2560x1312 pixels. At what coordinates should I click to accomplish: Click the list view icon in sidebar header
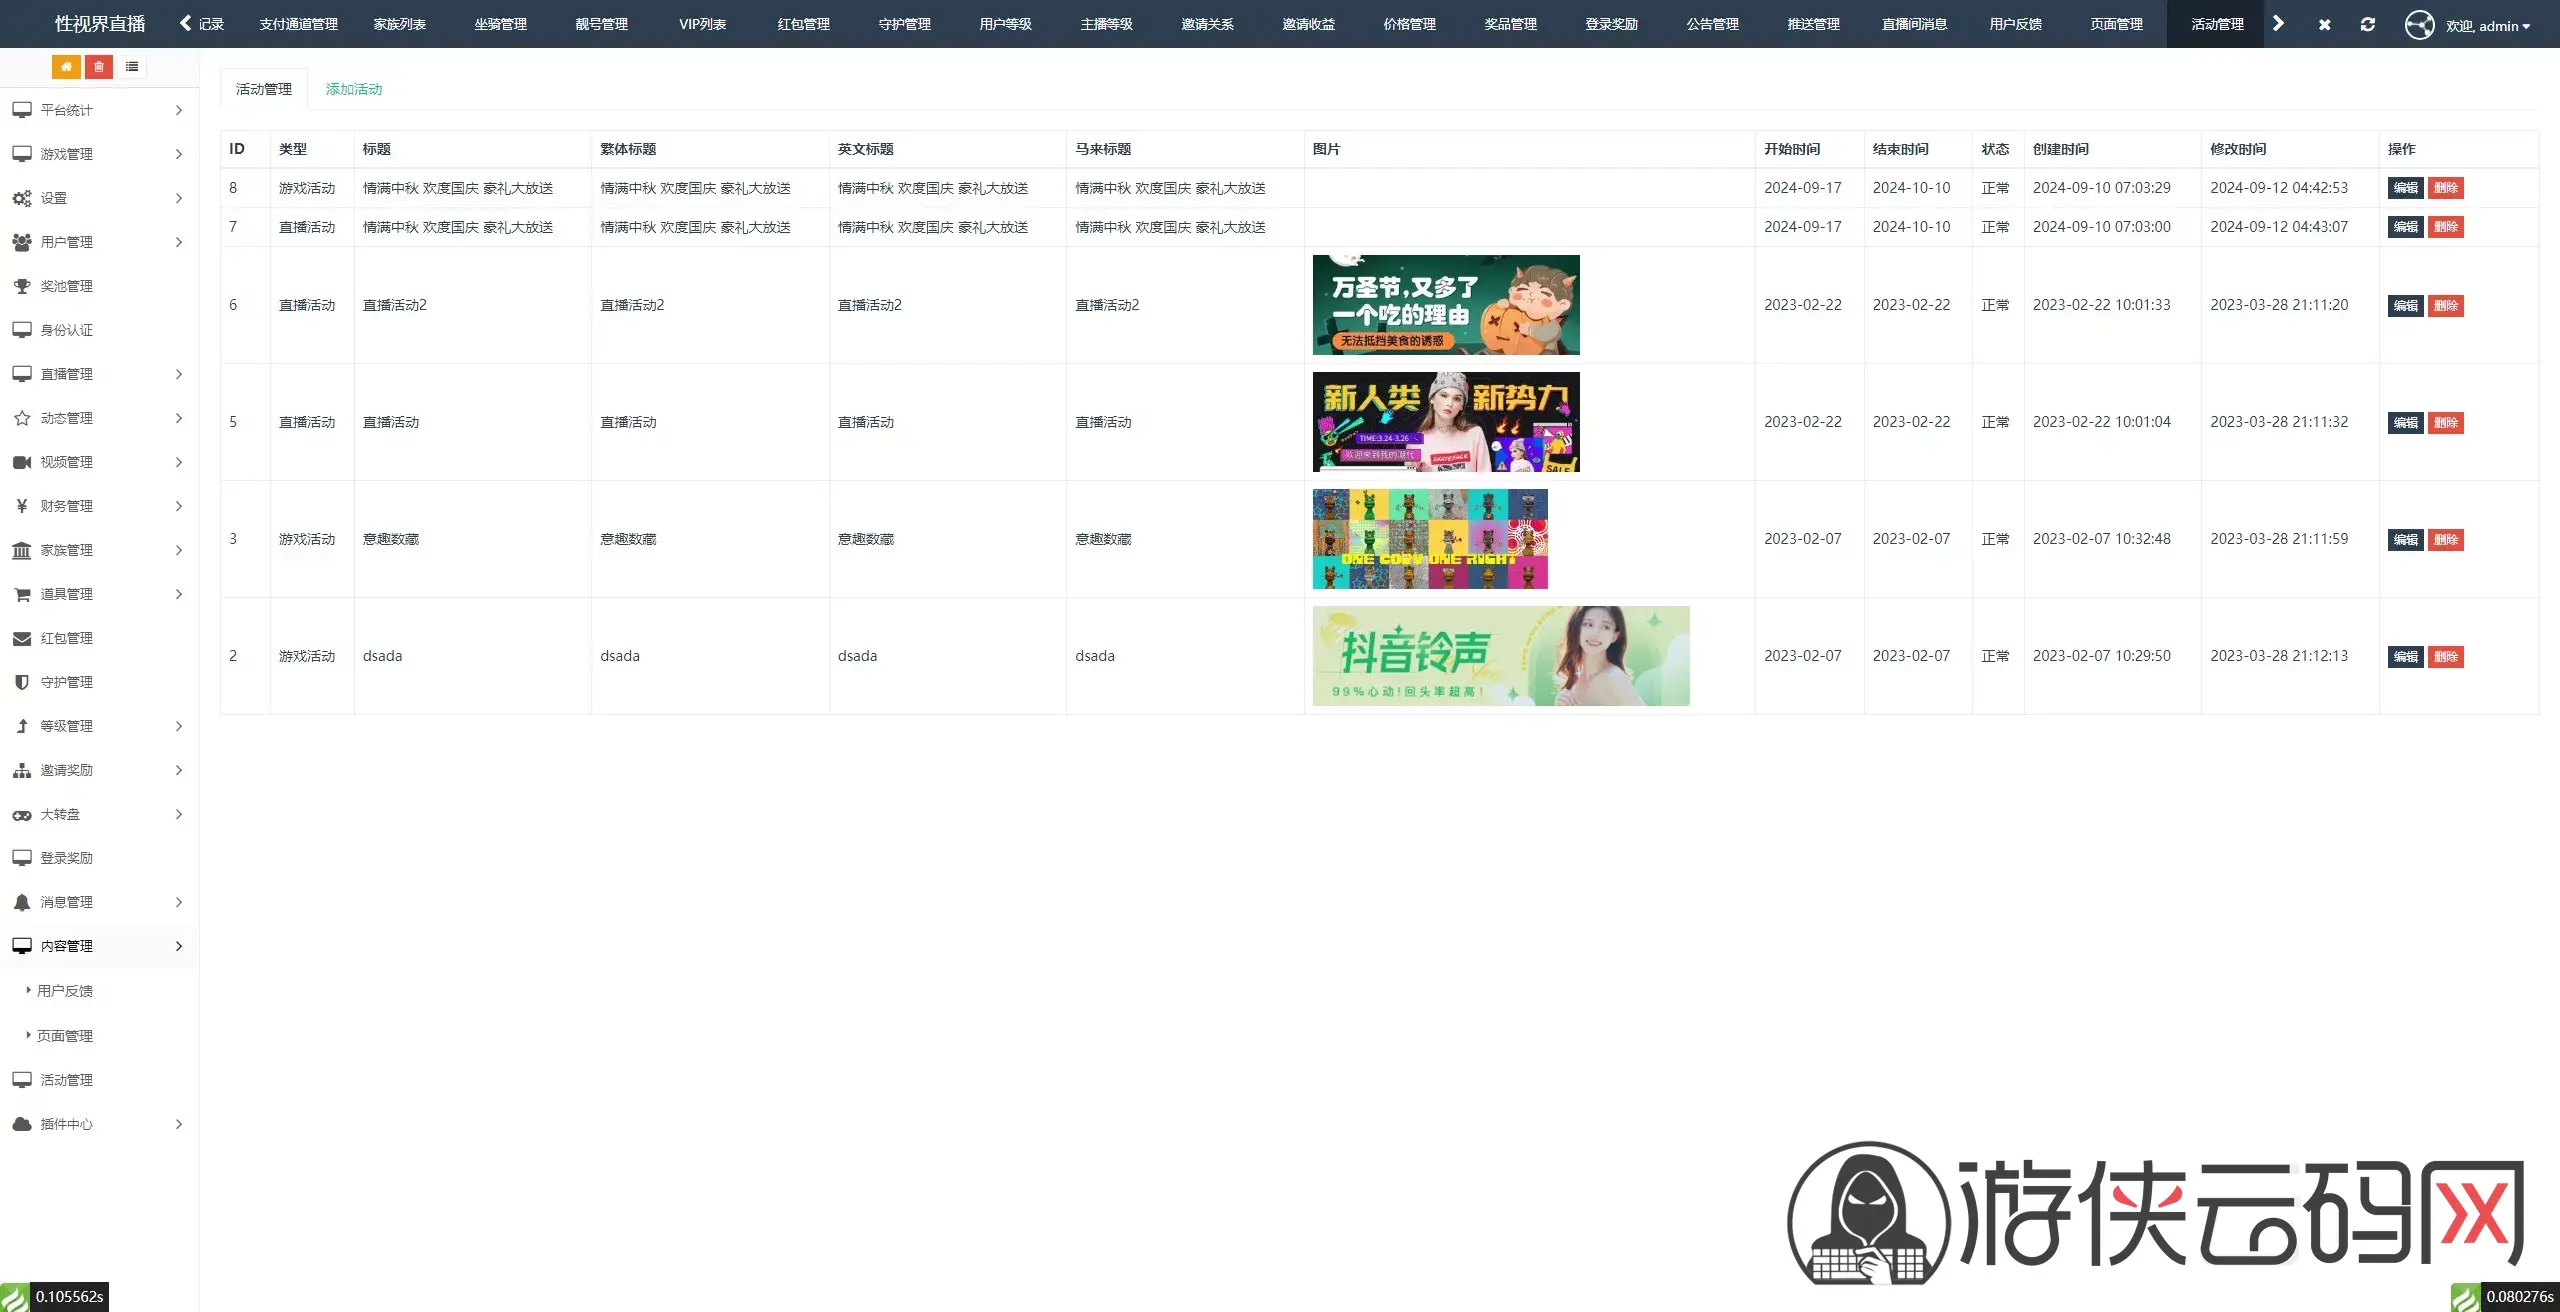(x=132, y=67)
